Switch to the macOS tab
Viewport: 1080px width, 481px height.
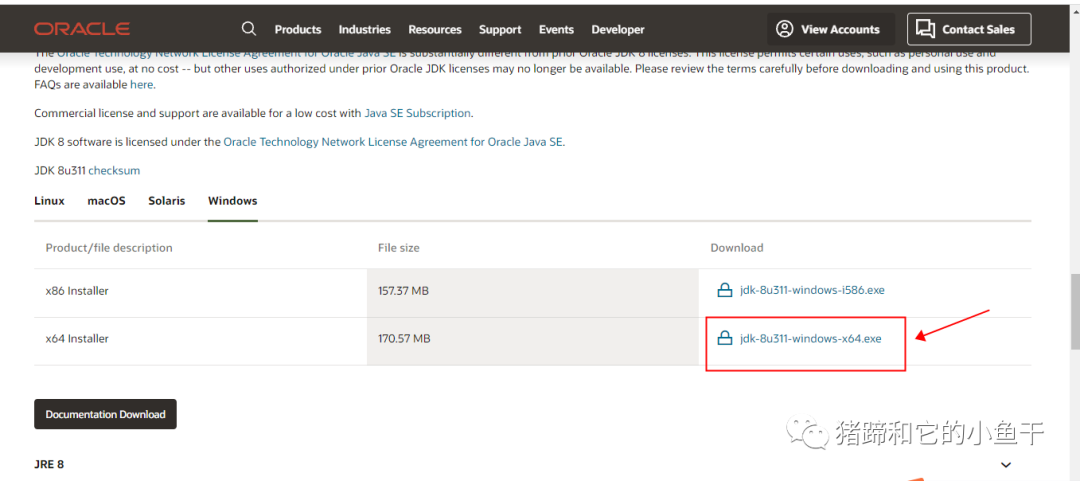point(106,201)
